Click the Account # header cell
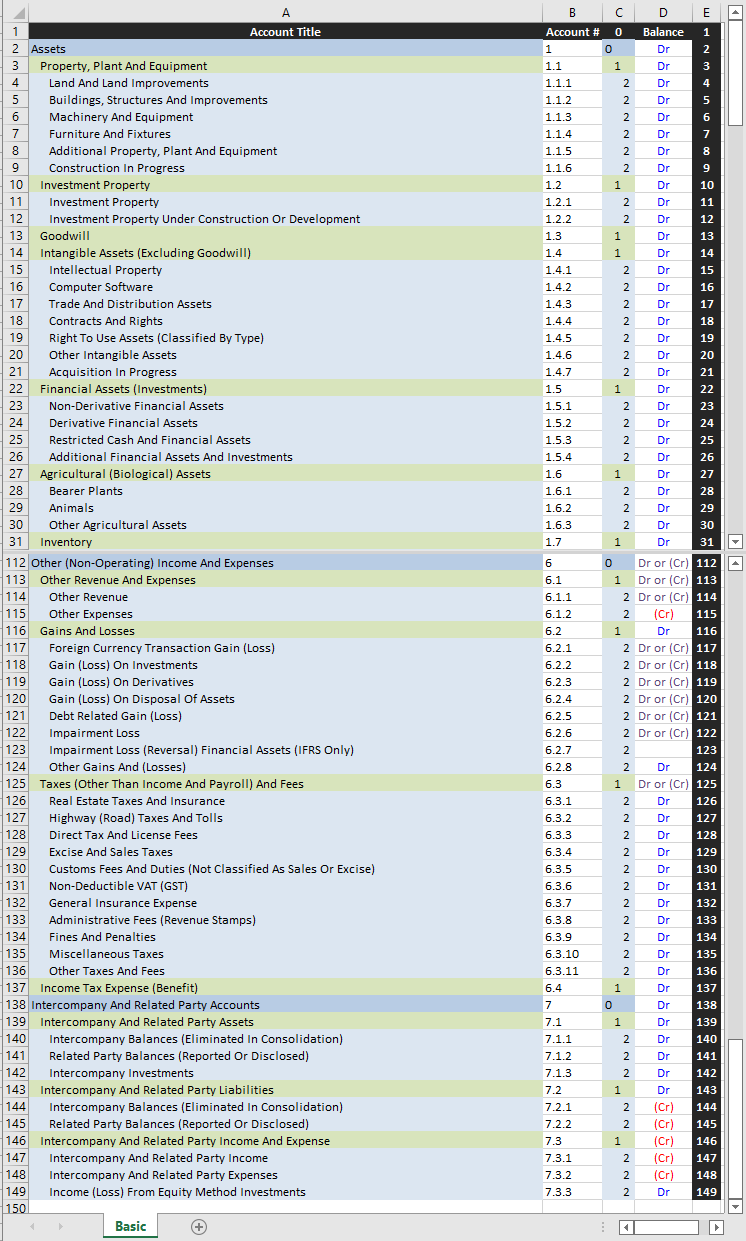 [x=572, y=32]
